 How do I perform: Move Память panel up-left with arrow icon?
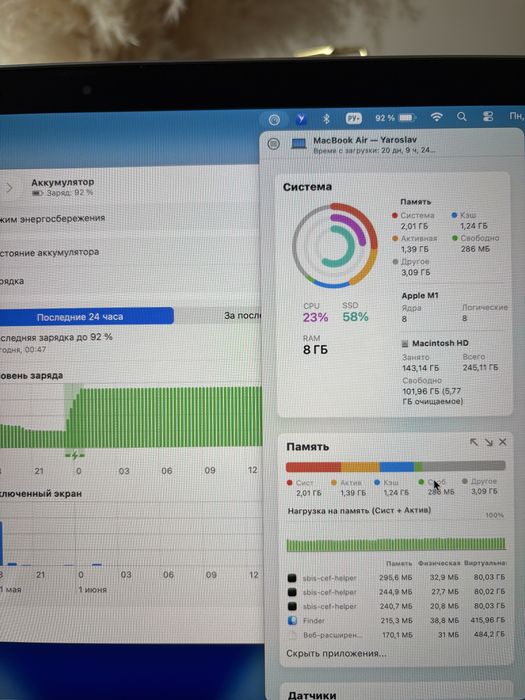point(474,442)
